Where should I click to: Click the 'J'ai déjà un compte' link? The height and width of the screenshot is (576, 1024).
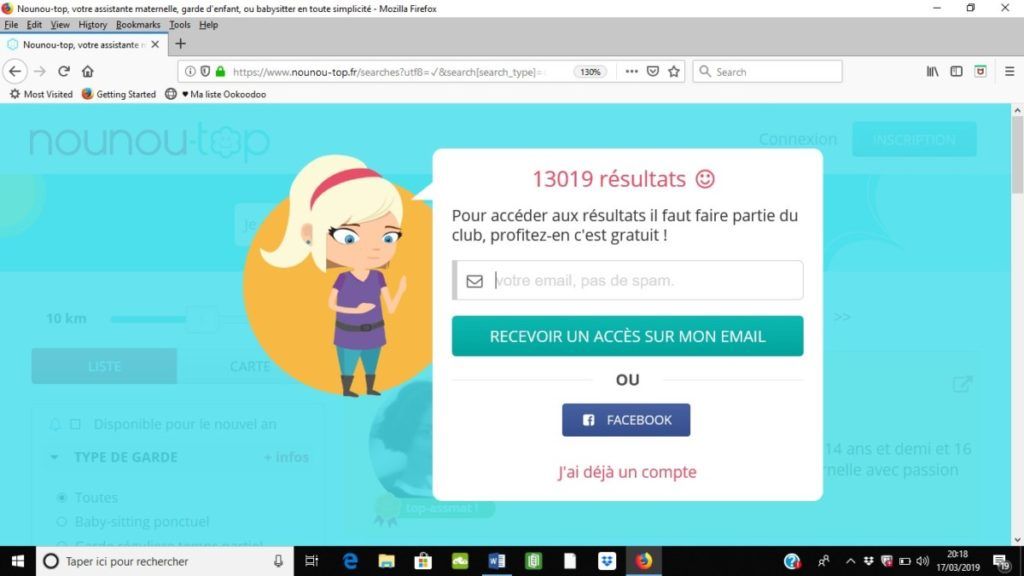[x=627, y=472]
